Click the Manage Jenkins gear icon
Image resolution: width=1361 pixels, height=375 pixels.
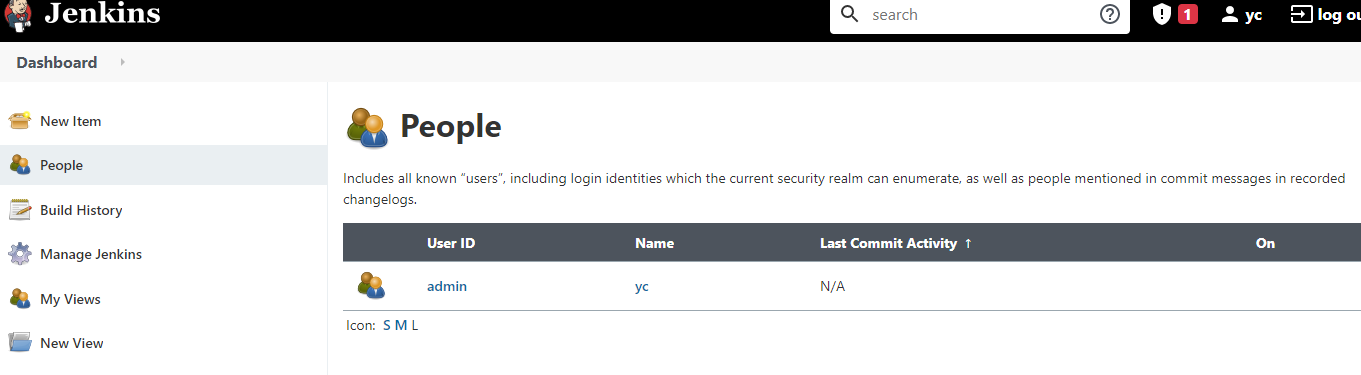click(x=20, y=254)
